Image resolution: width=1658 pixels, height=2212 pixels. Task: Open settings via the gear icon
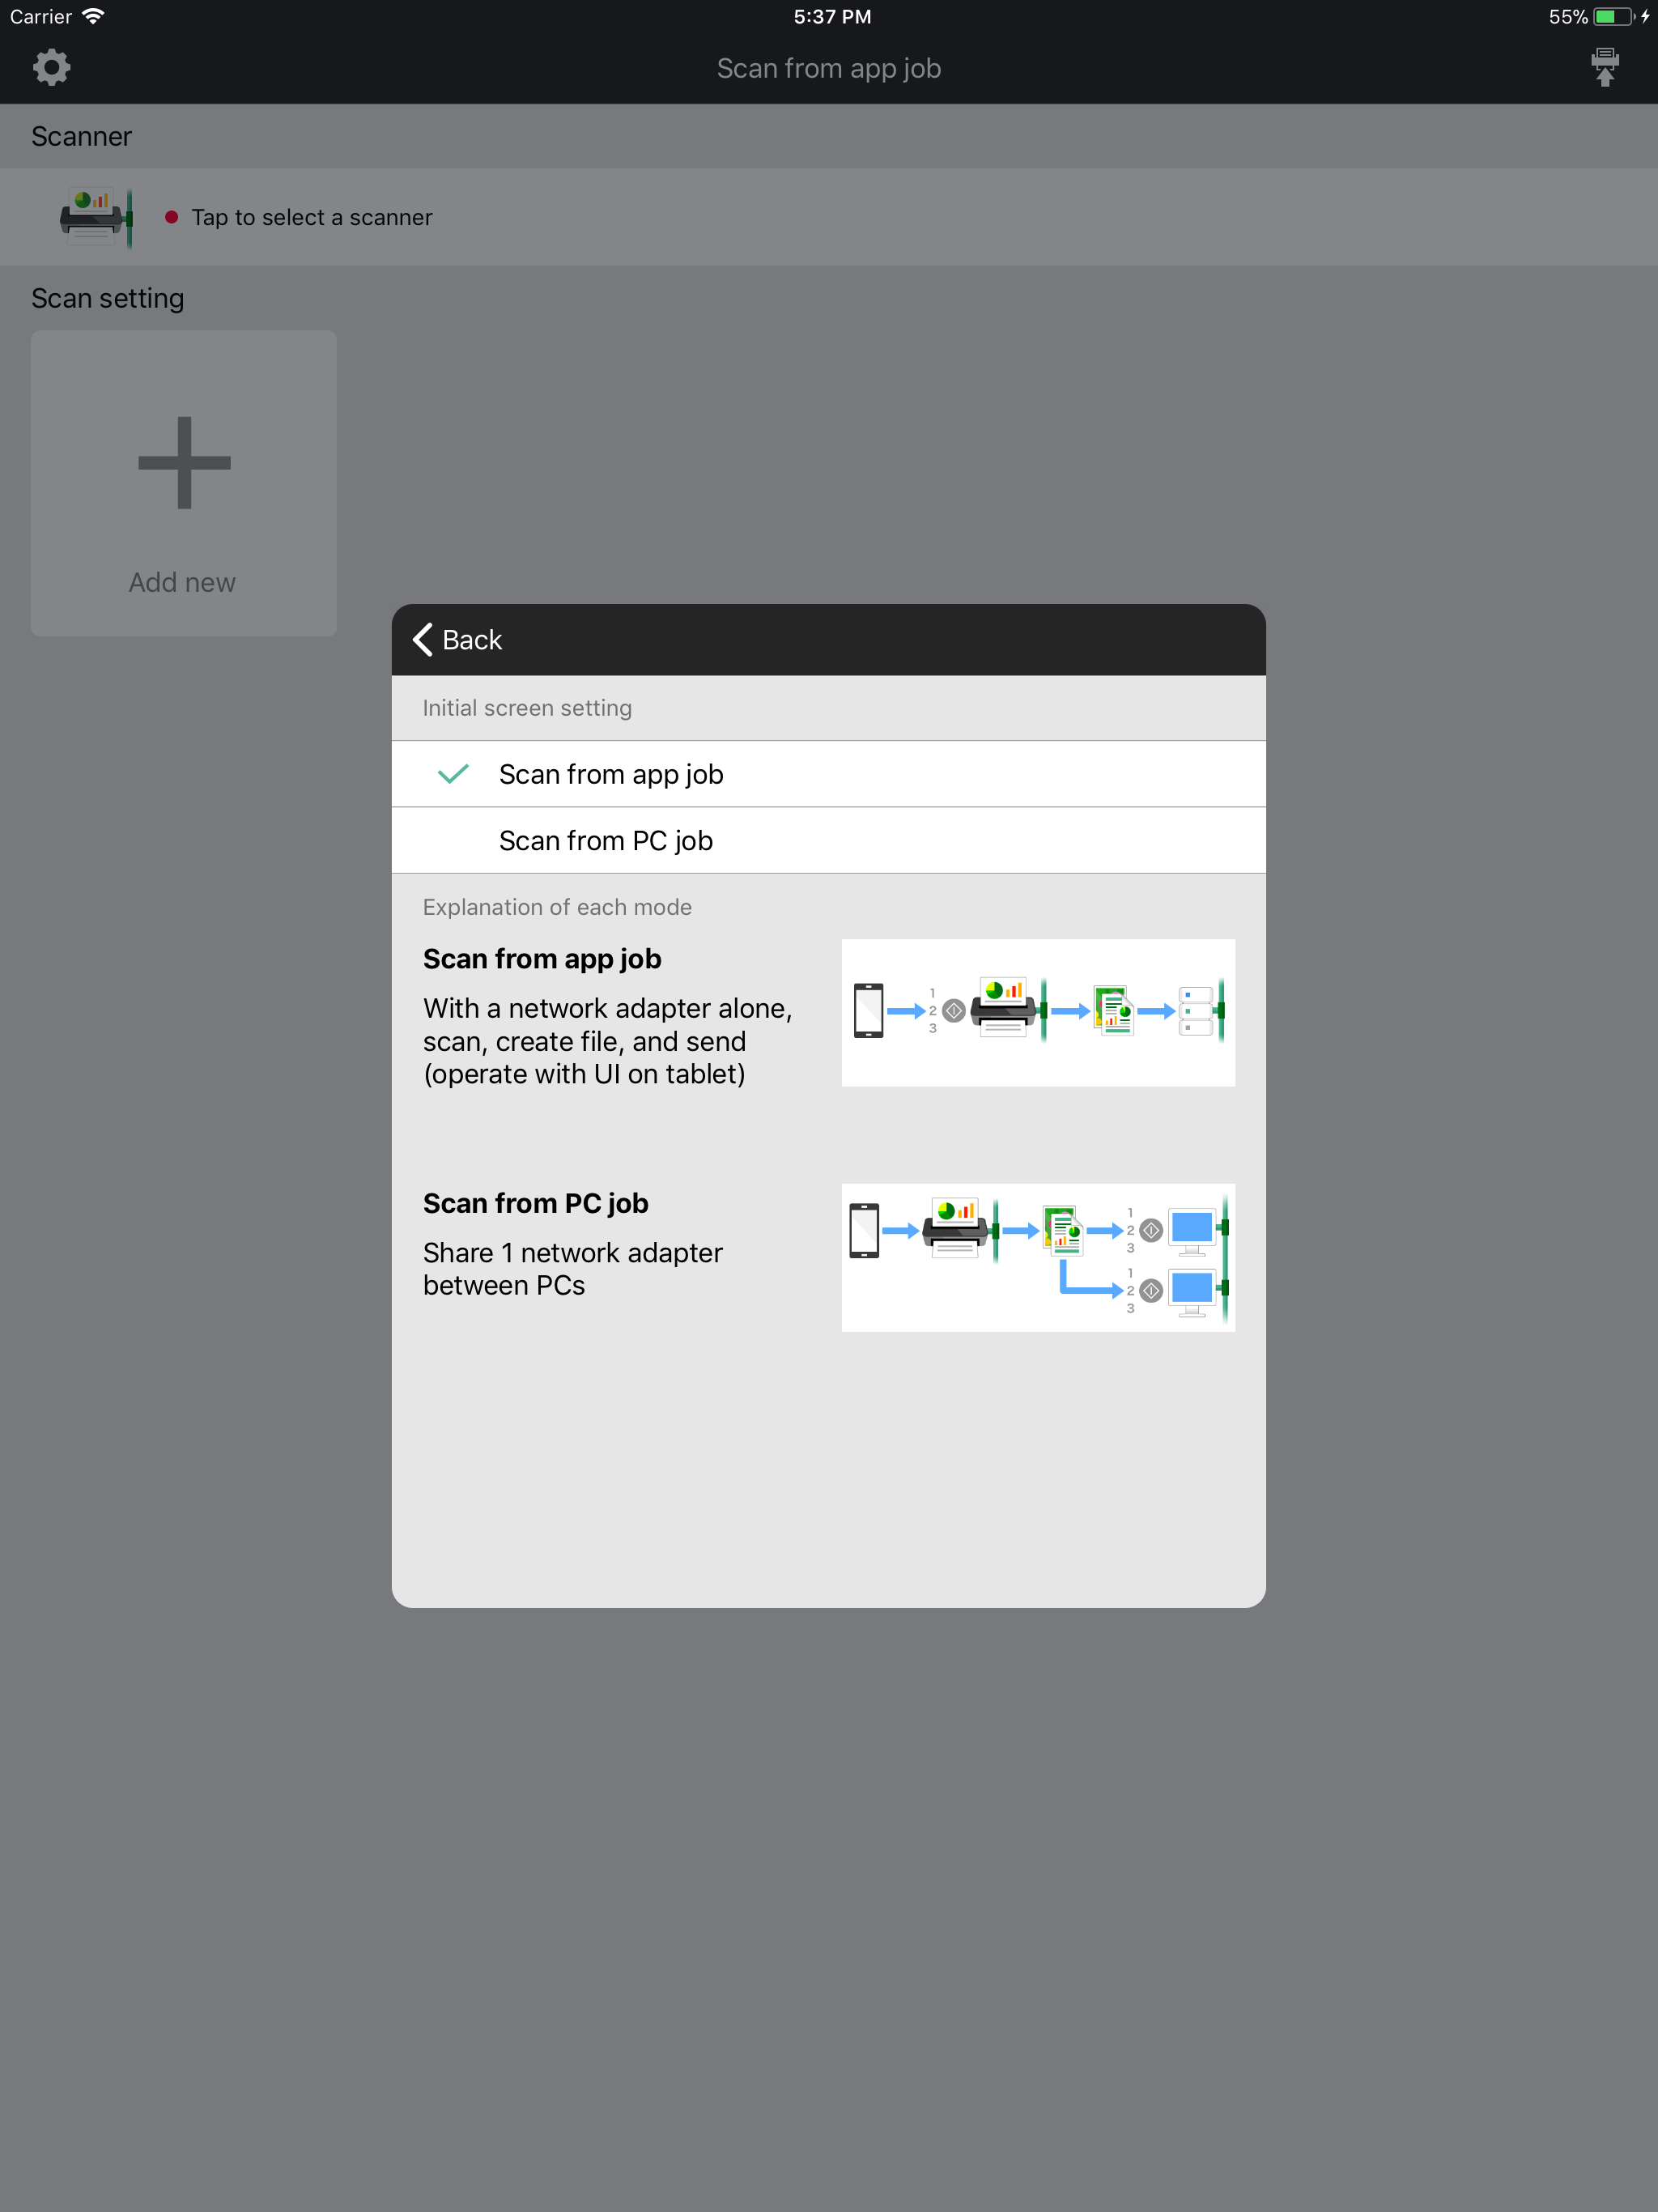click(x=51, y=68)
